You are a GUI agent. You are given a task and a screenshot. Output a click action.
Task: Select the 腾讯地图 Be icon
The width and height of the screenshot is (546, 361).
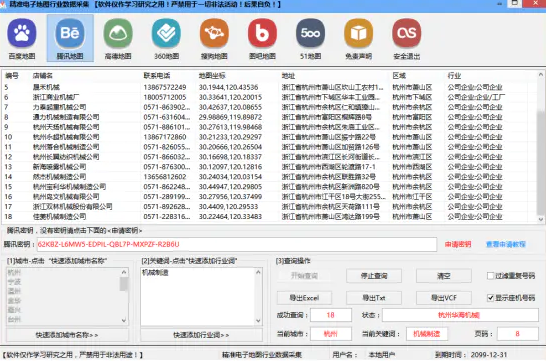coord(70,33)
